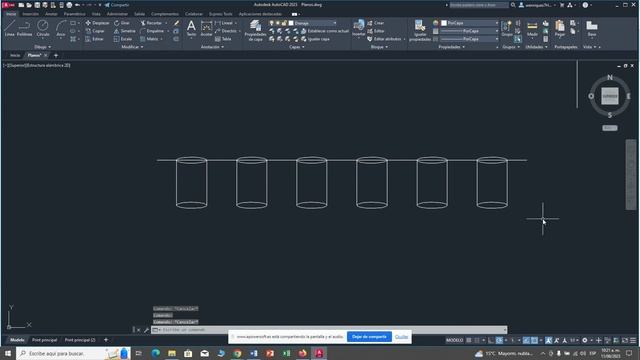Toggle grid display in status bar

click(469, 340)
